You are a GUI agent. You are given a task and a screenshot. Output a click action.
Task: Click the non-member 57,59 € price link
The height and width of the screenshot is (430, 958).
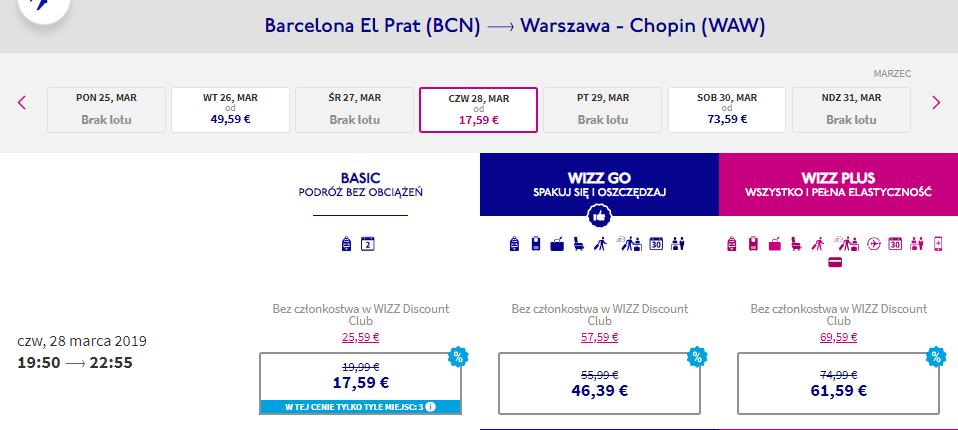pos(599,337)
